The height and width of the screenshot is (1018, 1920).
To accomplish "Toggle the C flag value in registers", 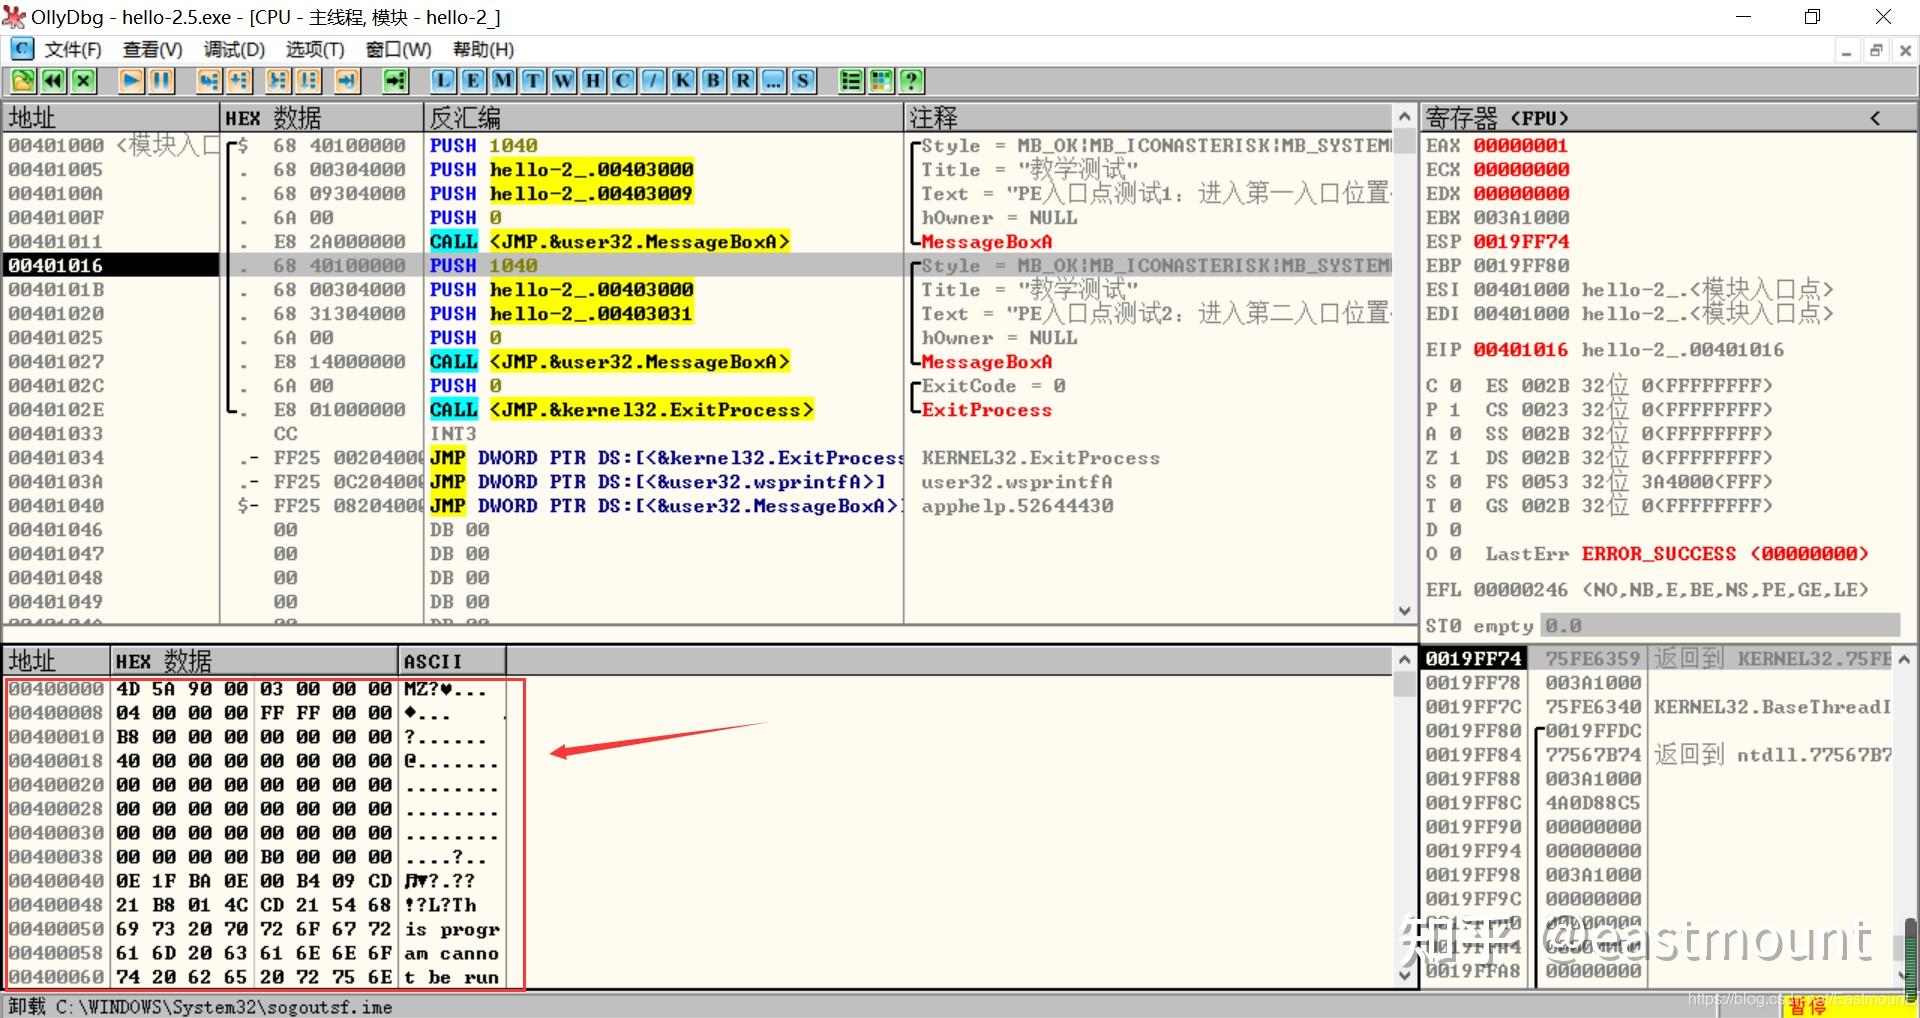I will click(x=1455, y=386).
